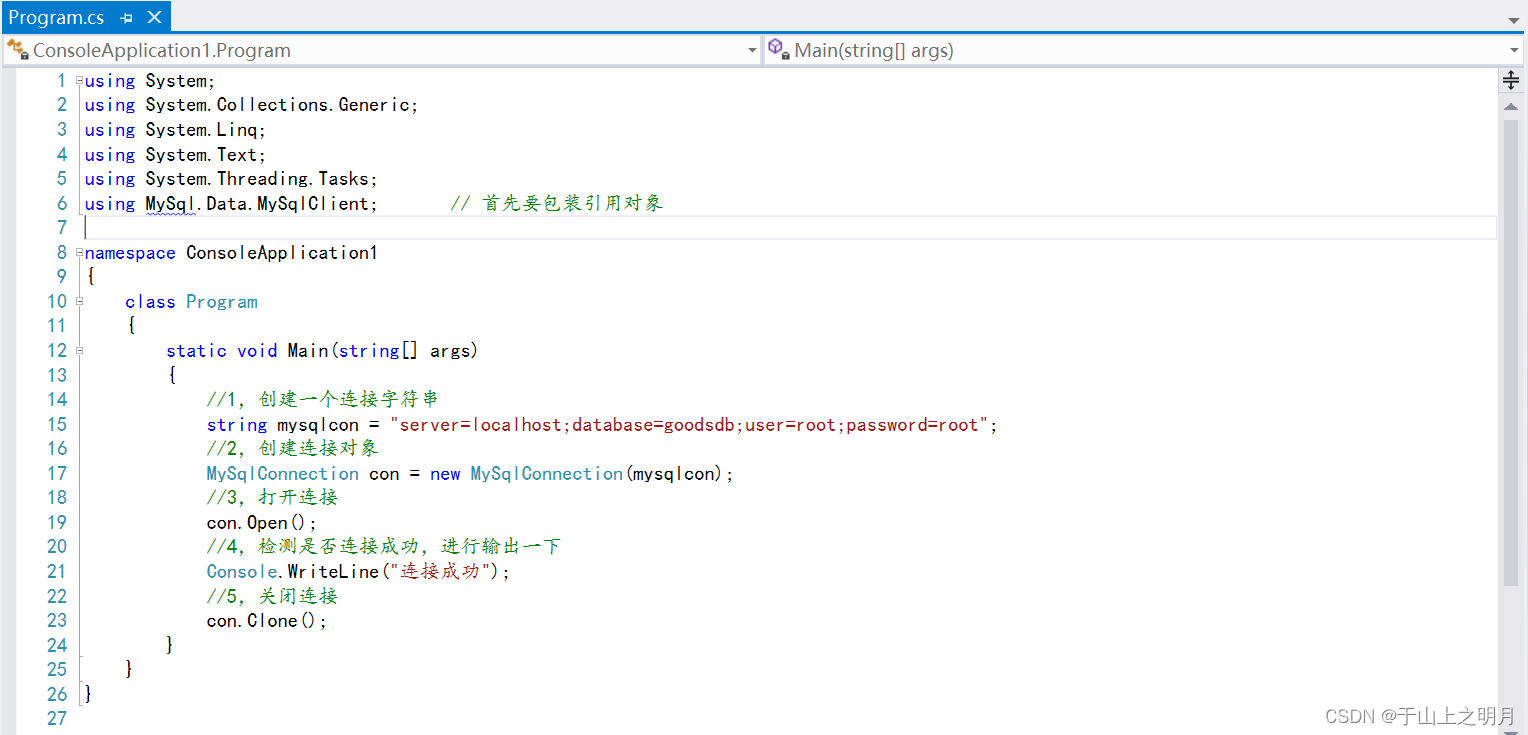The width and height of the screenshot is (1528, 735).
Task: Click 'ConsoleApplication1' in the namespace declaration
Action: (282, 253)
